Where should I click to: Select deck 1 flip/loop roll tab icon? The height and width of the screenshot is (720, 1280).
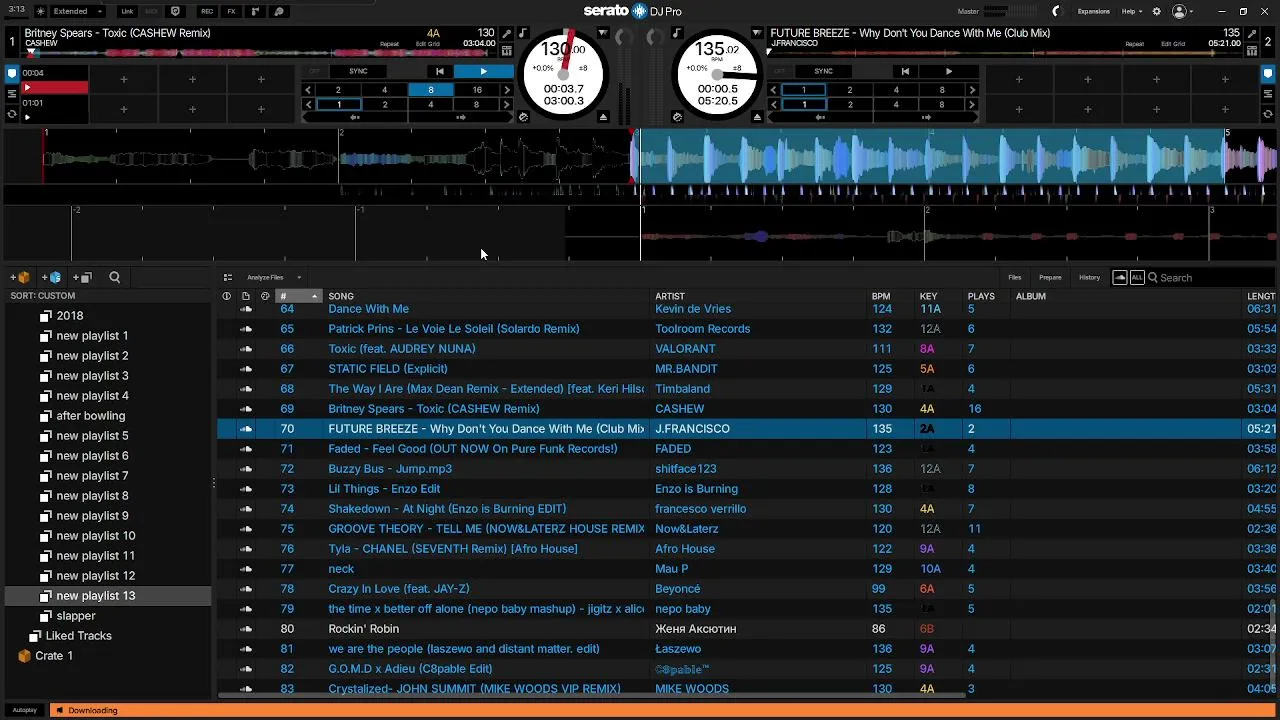[x=12, y=114]
